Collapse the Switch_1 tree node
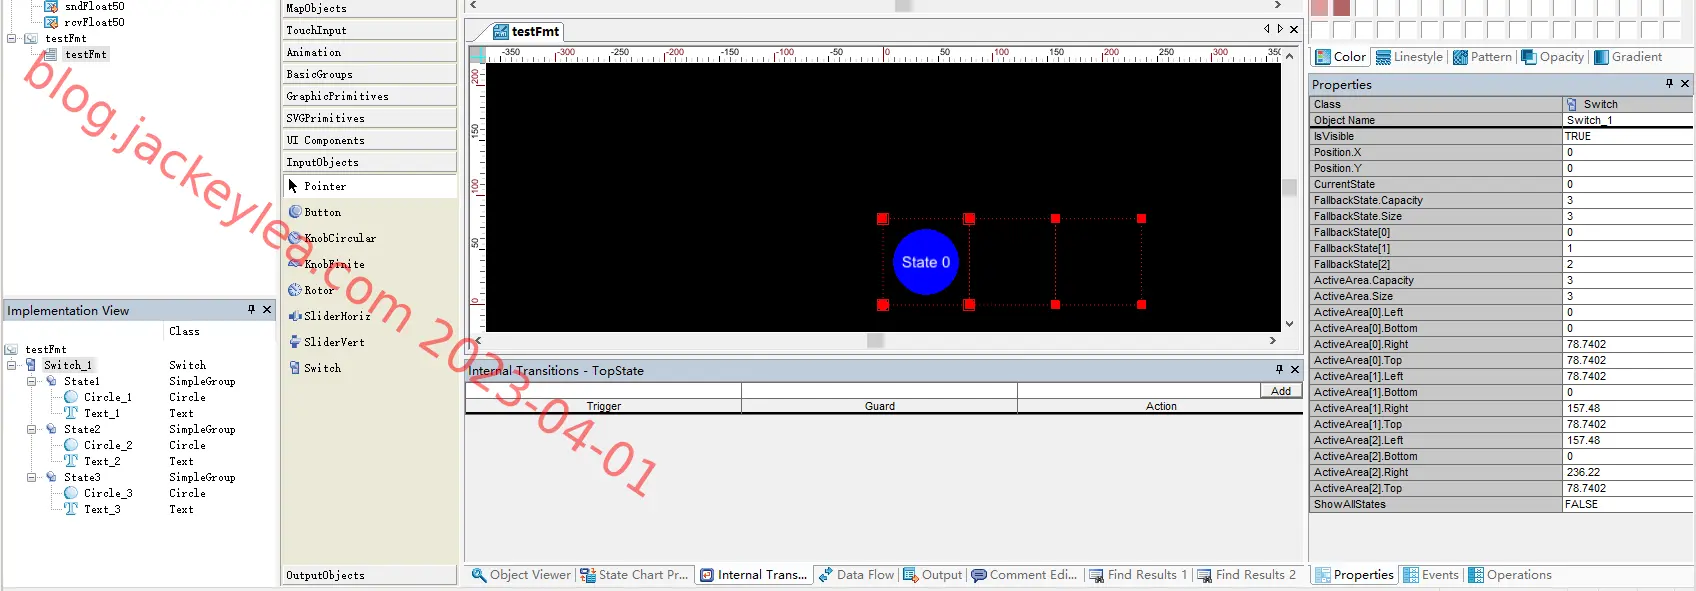This screenshot has width=1696, height=591. click(11, 365)
